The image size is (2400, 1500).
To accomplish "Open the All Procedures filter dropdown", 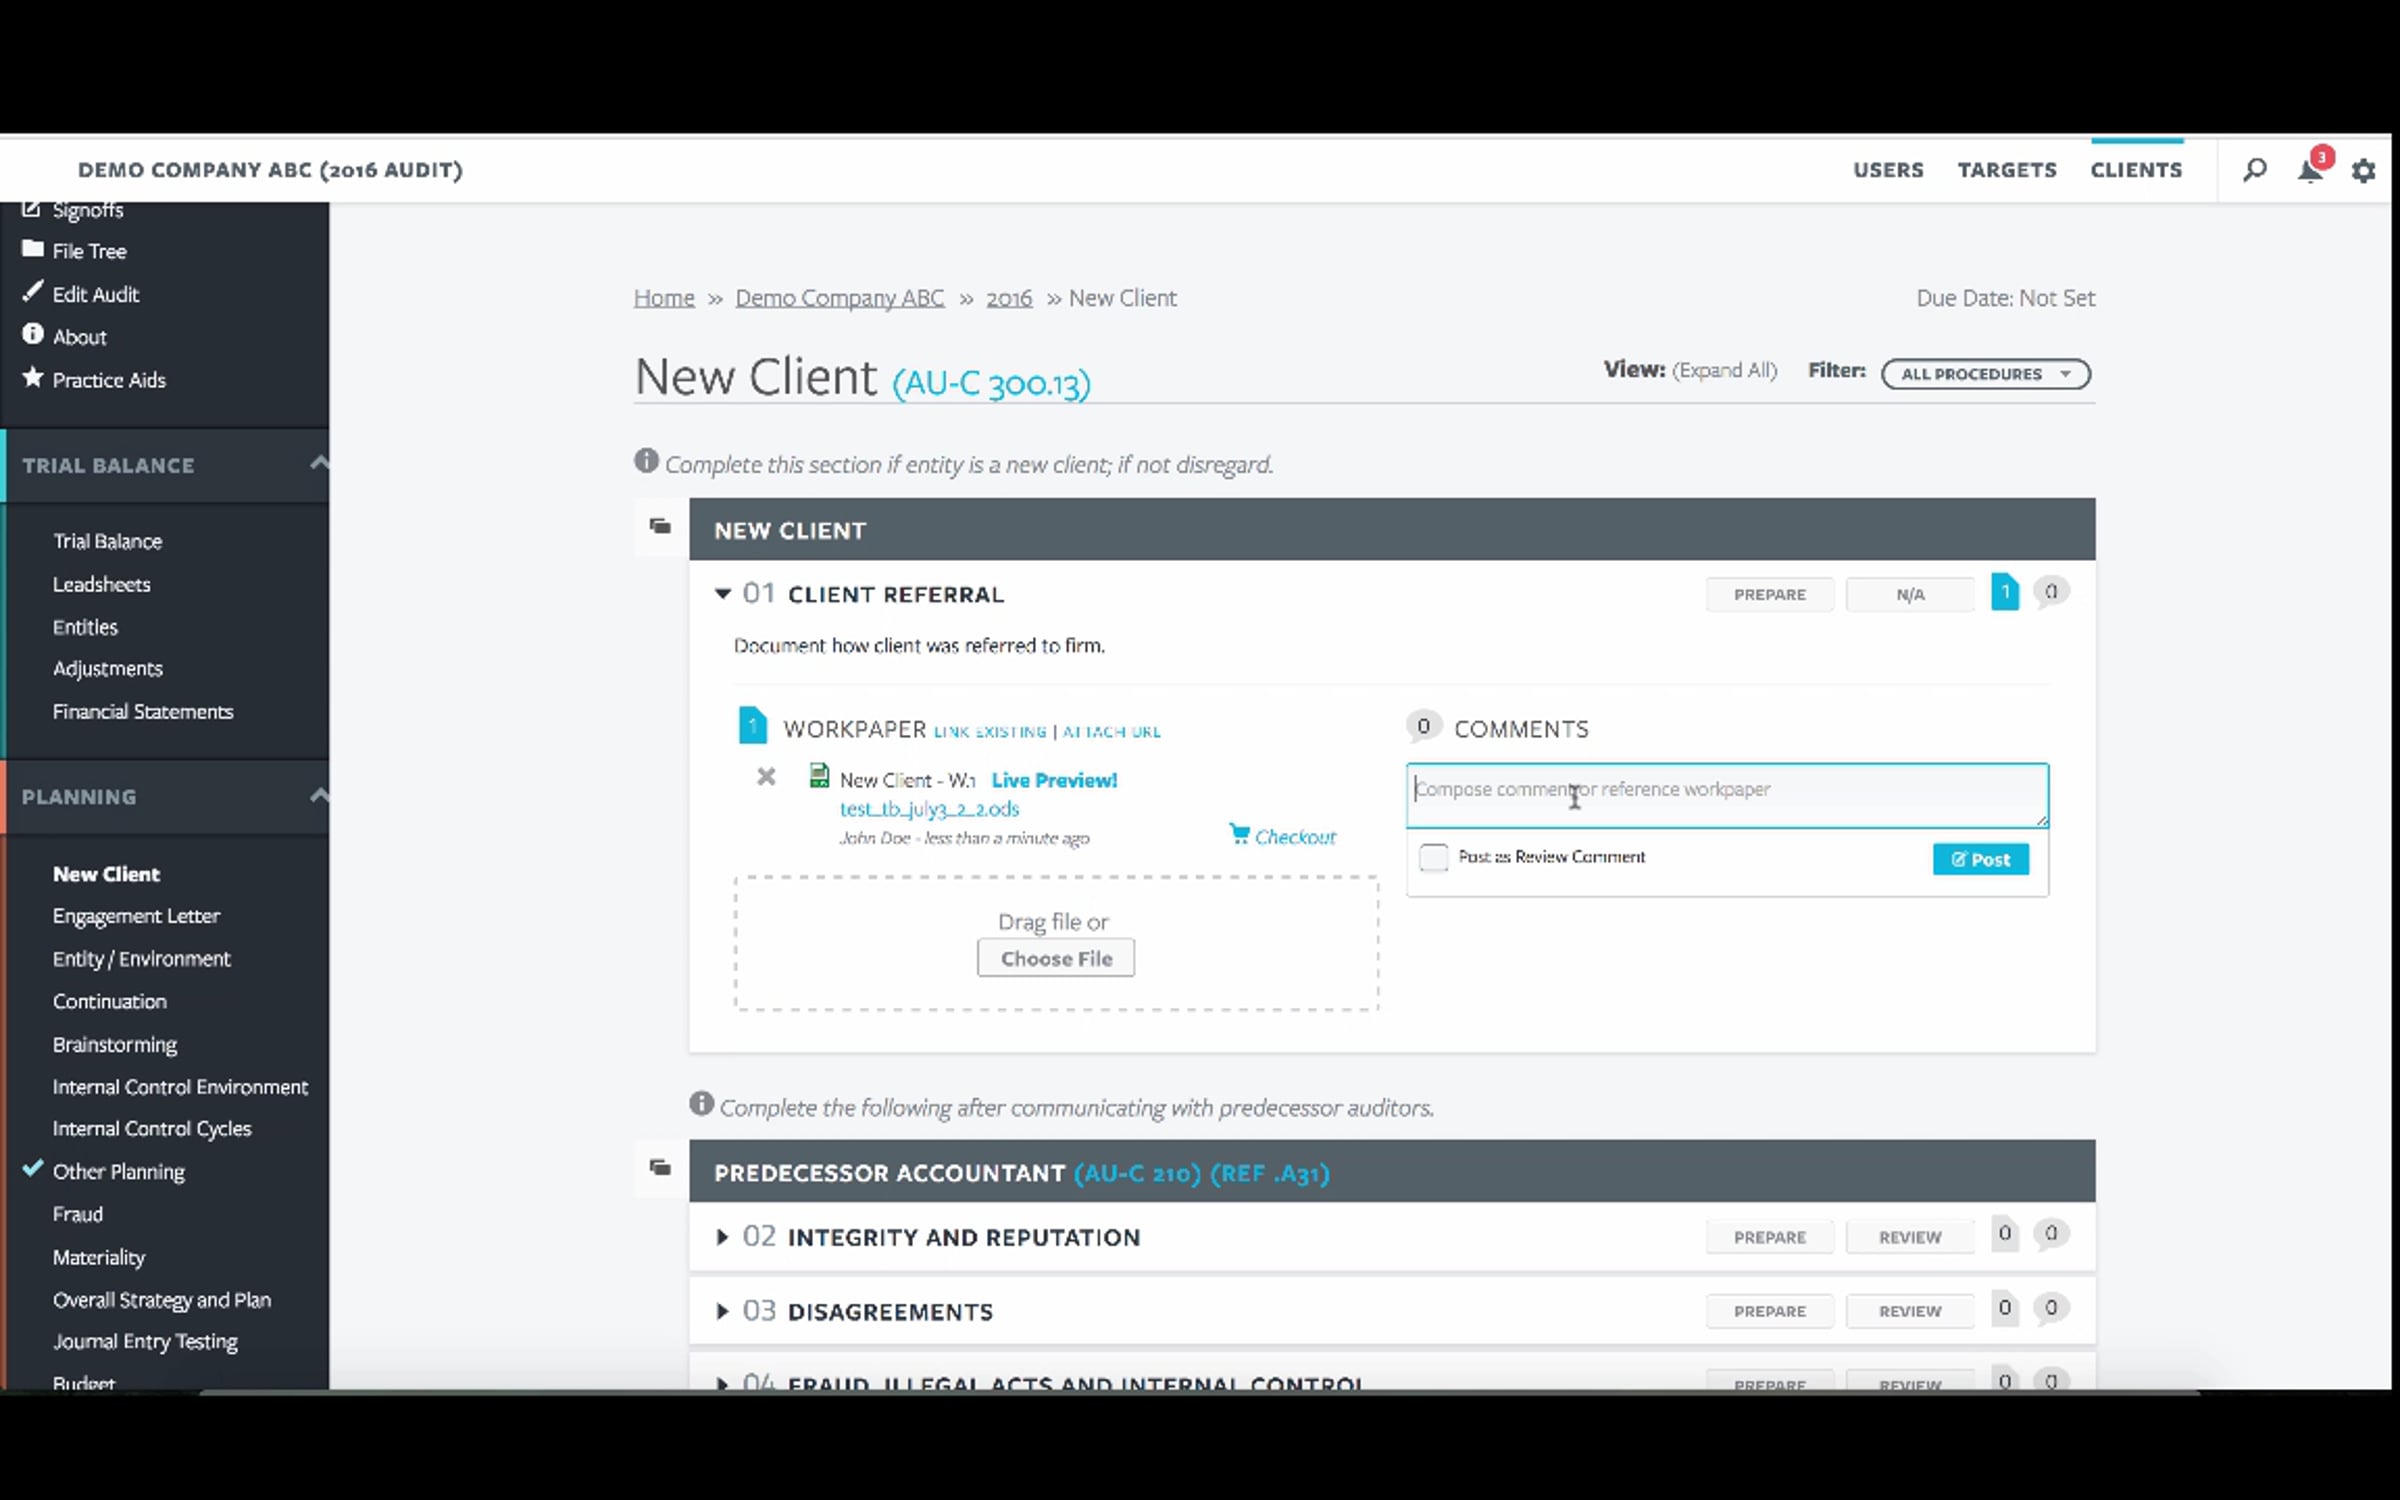I will (x=1985, y=374).
